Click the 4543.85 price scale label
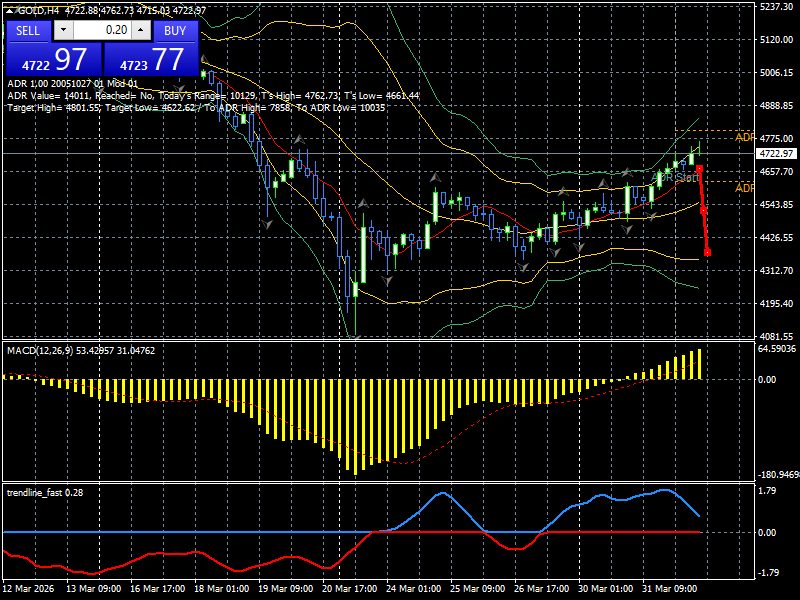This screenshot has width=800, height=600. (776, 205)
